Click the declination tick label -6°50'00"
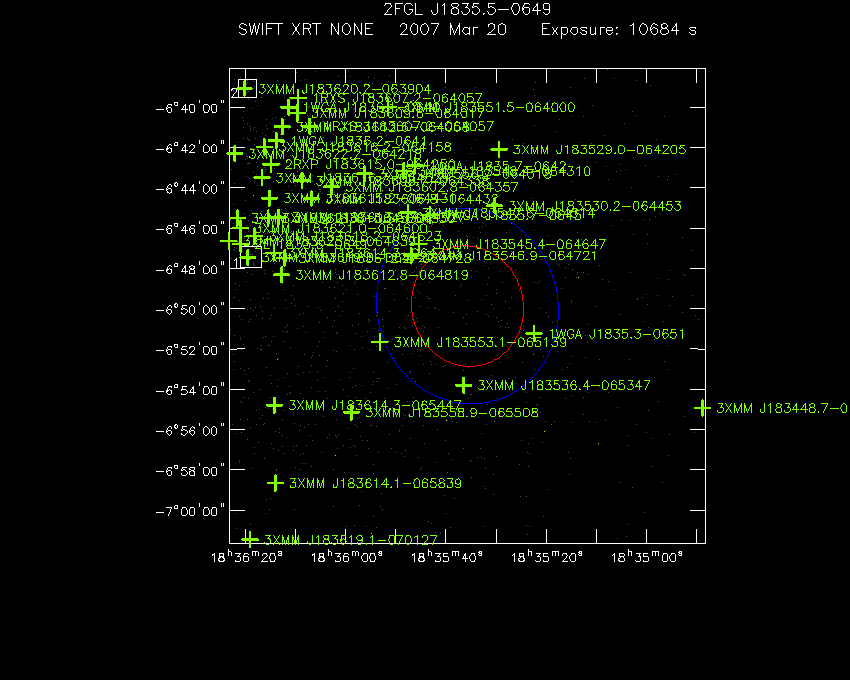850x680 pixels. [190, 310]
